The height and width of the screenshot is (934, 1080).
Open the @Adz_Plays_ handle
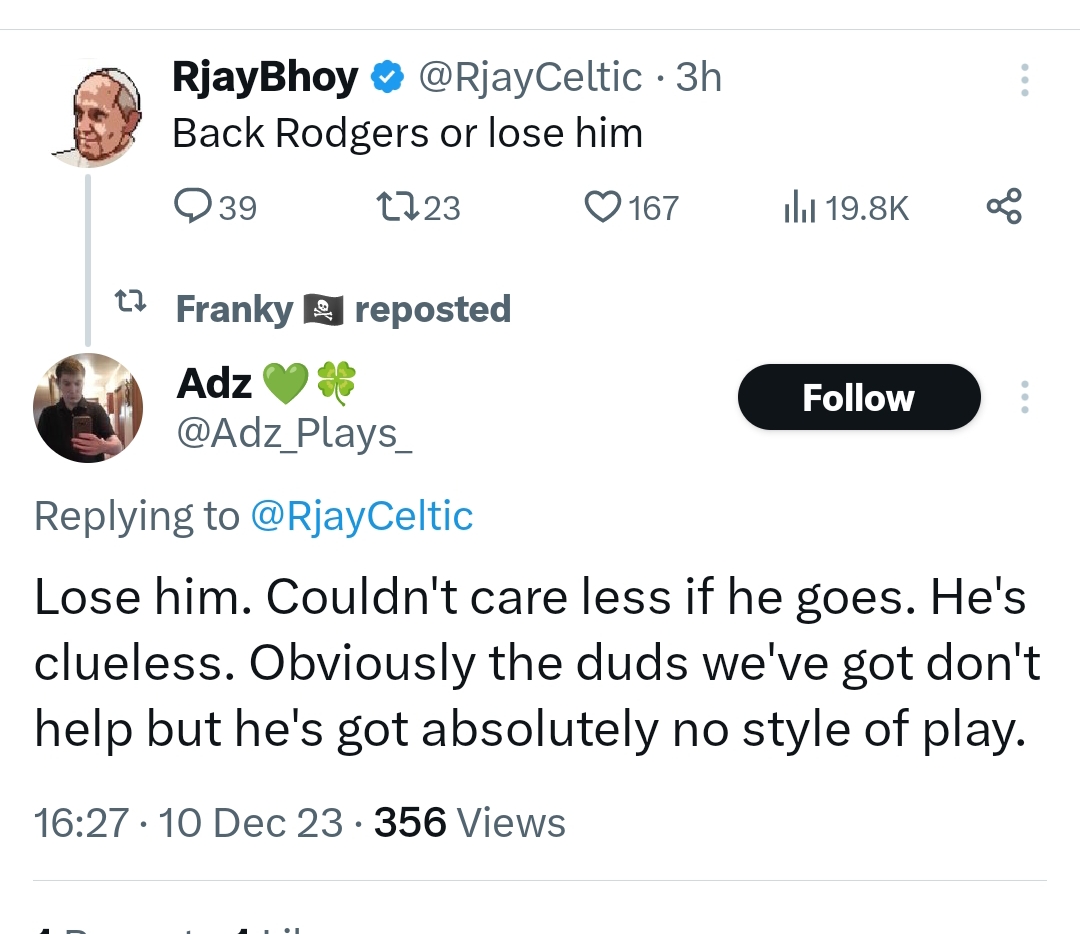click(294, 433)
